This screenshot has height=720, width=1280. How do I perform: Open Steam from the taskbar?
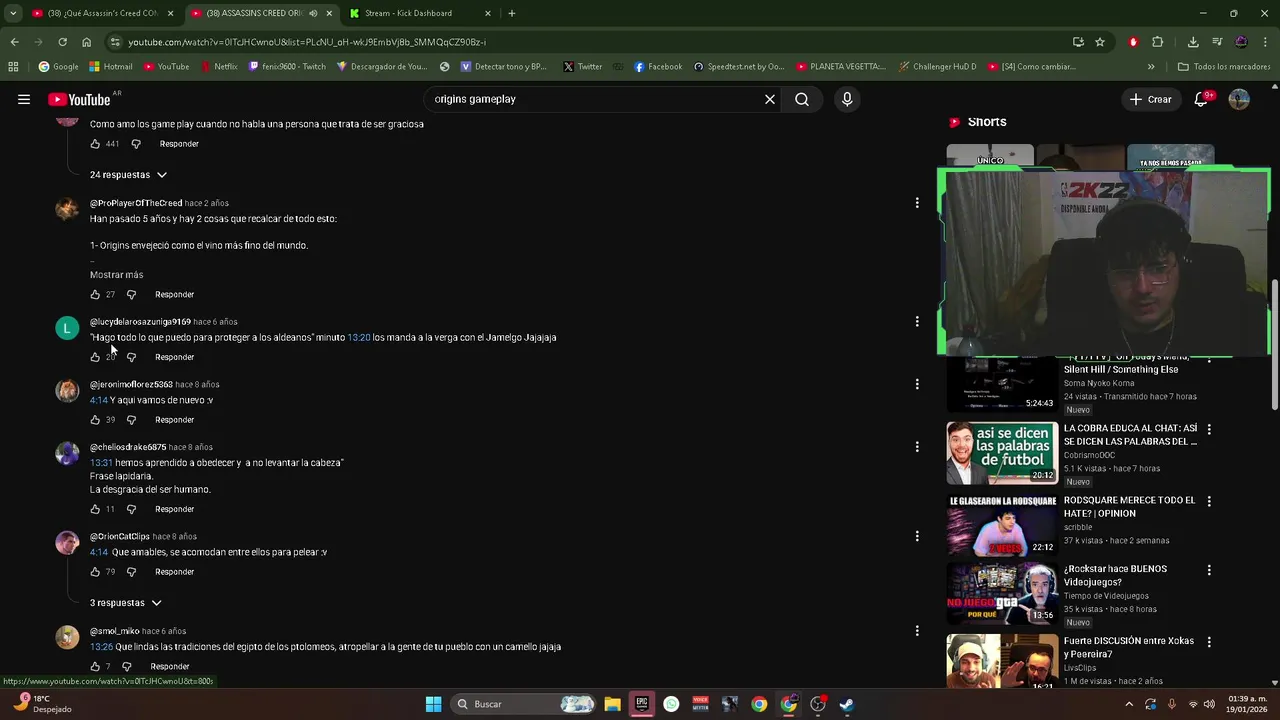(847, 704)
